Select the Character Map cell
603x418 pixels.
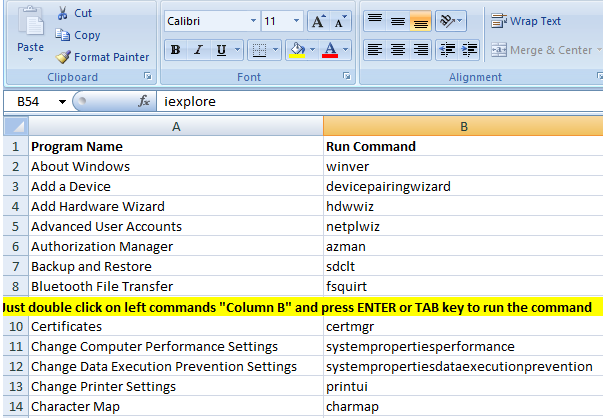coord(176,406)
